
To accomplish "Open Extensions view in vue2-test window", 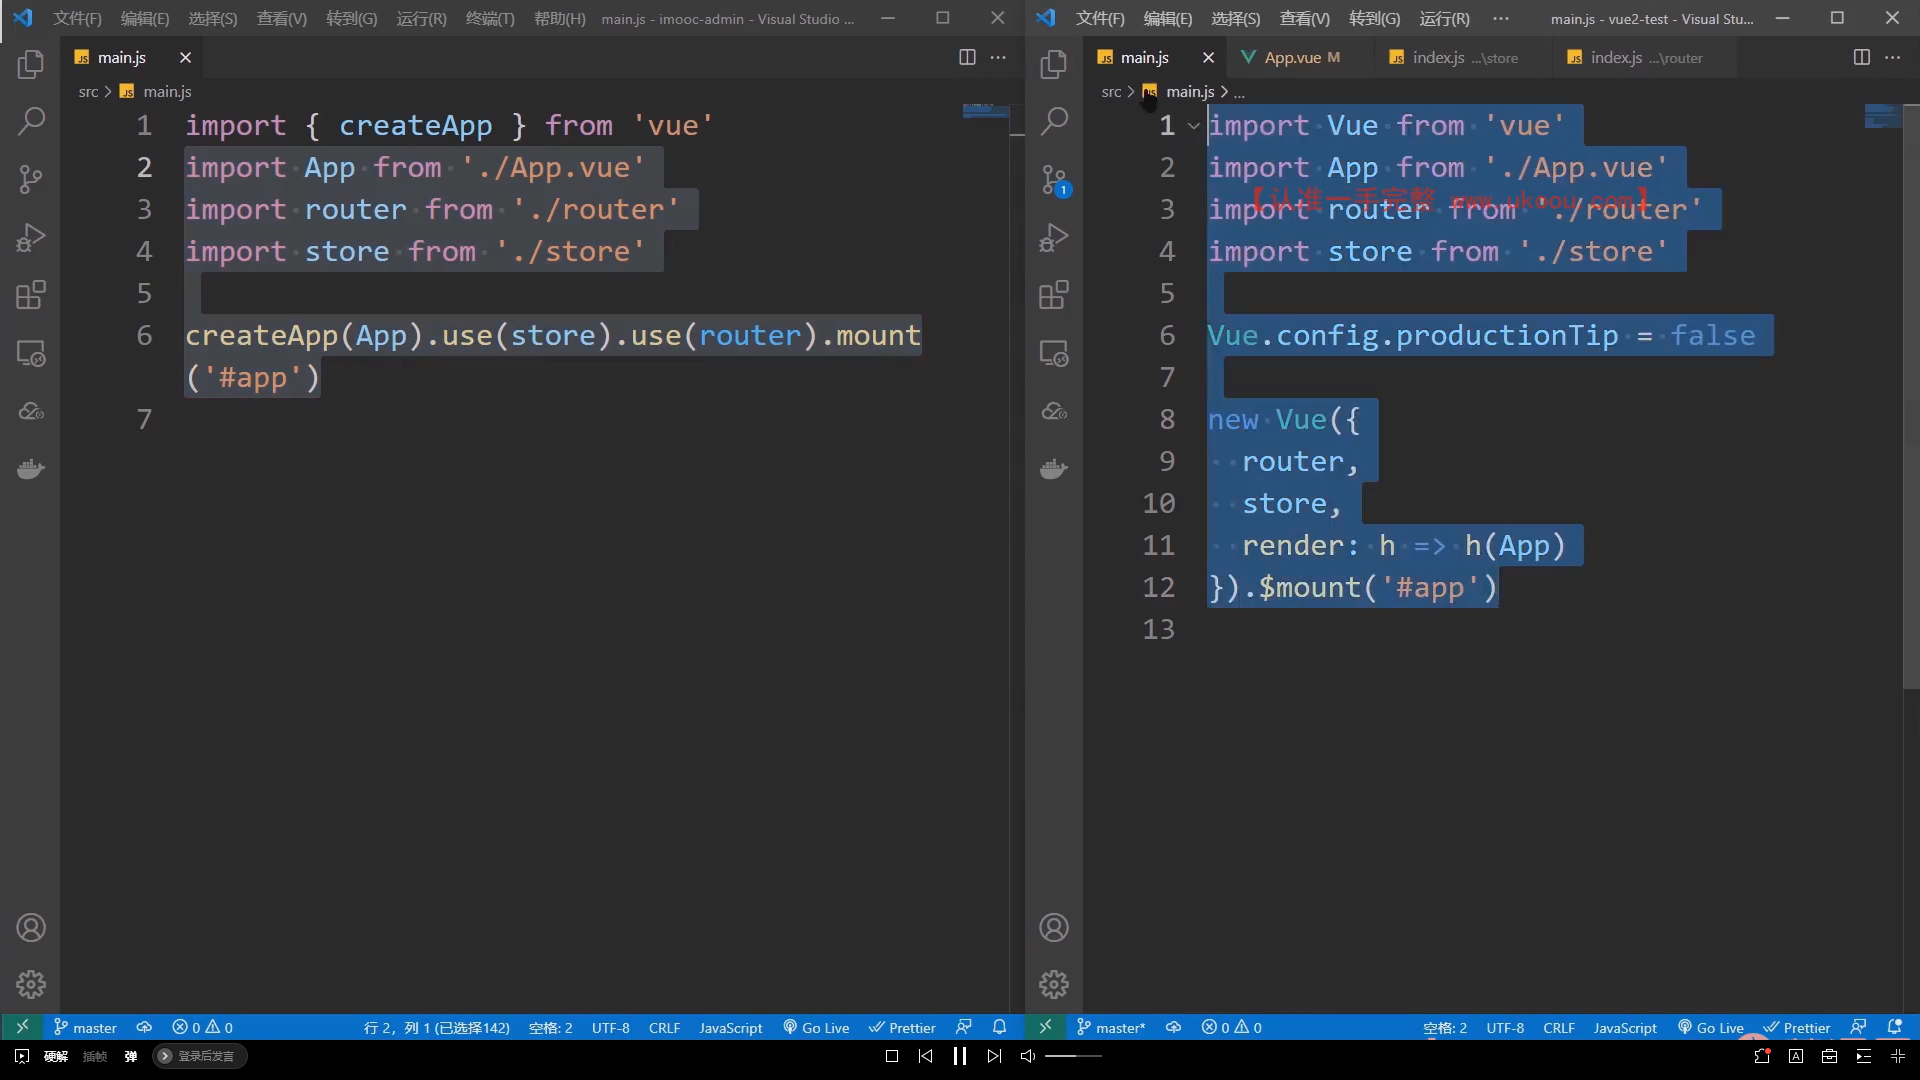I will [1054, 295].
